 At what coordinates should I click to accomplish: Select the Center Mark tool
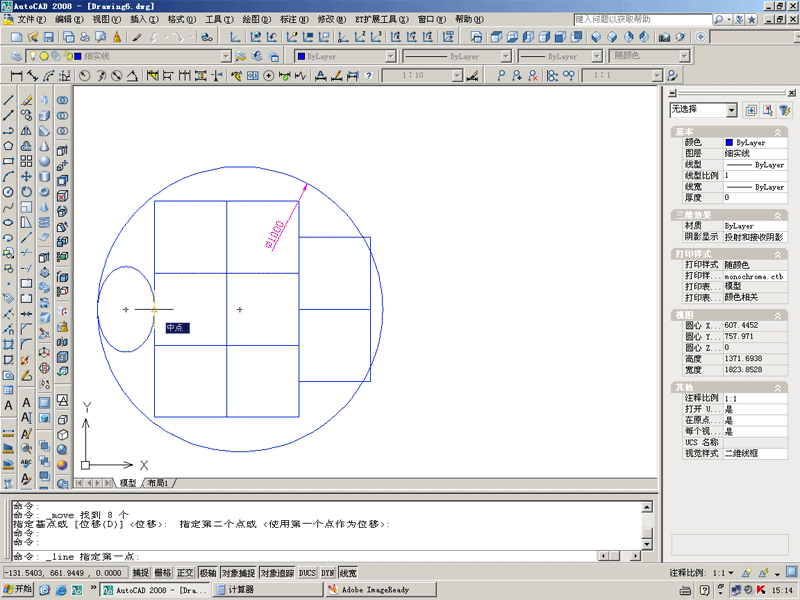268,76
